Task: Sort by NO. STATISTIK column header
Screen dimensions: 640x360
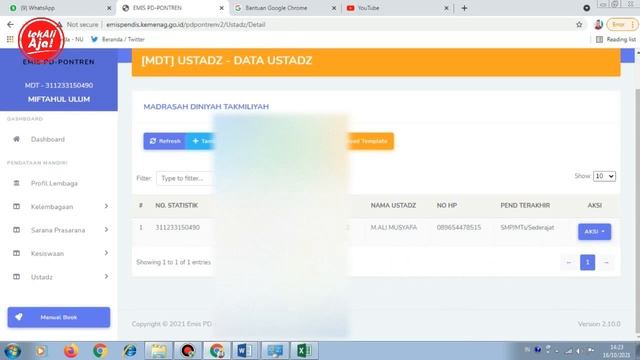Action: [176, 205]
